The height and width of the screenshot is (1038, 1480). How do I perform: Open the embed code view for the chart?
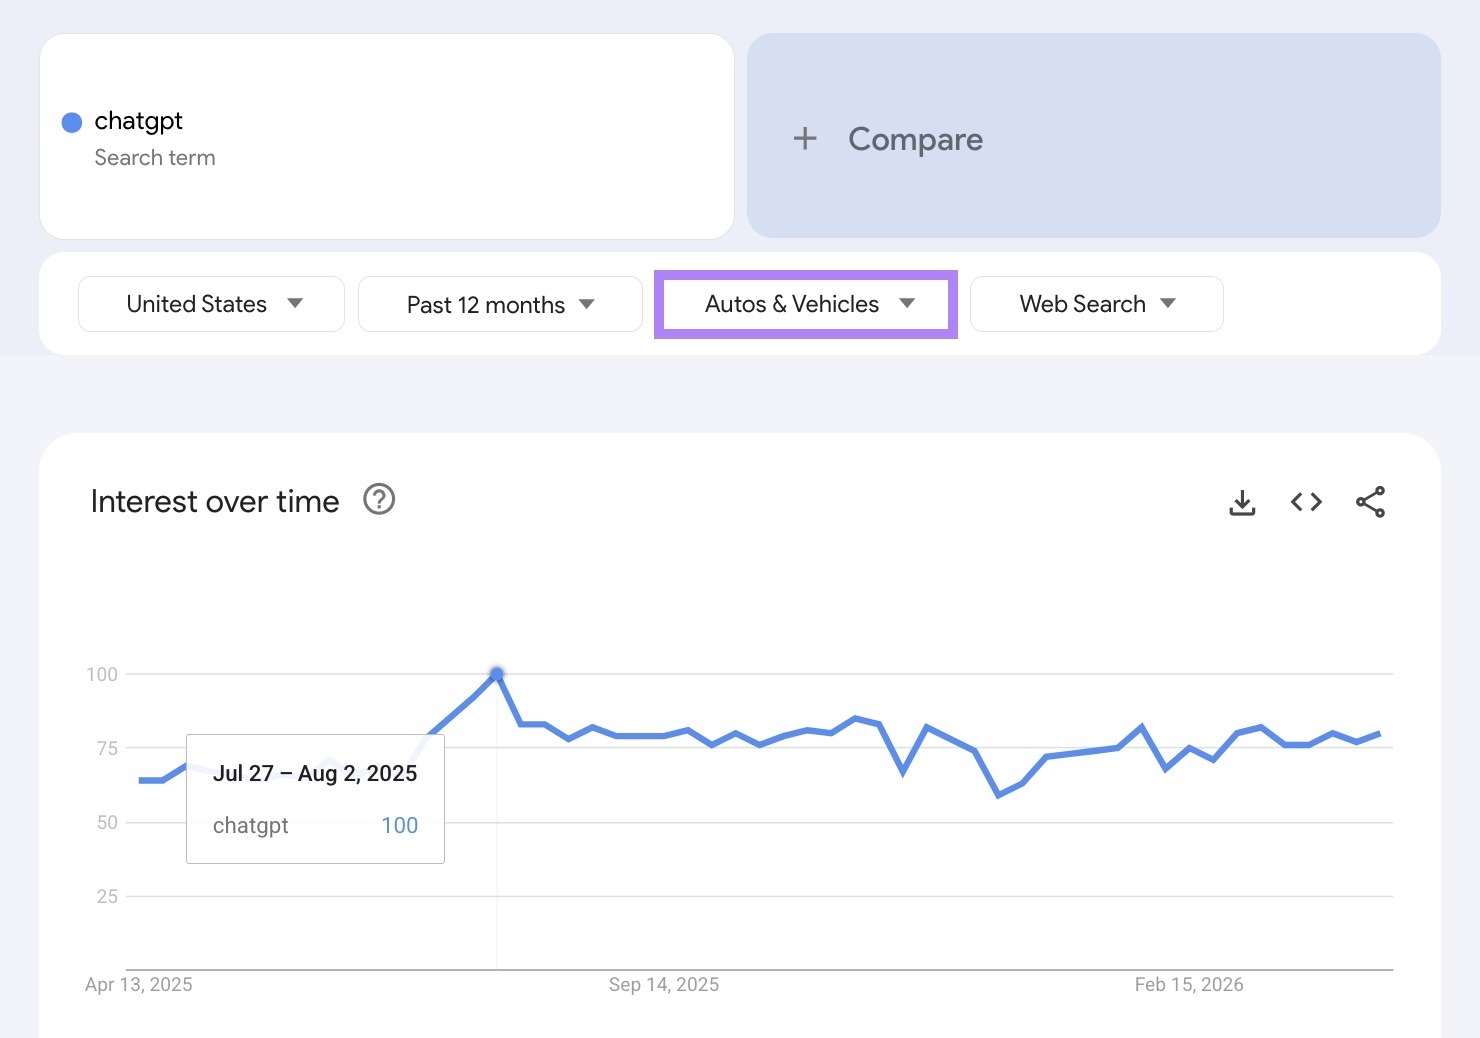coord(1305,502)
